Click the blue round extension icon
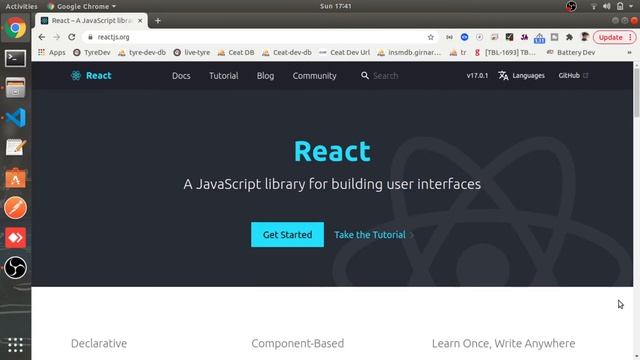640x360 pixels. coord(464,37)
